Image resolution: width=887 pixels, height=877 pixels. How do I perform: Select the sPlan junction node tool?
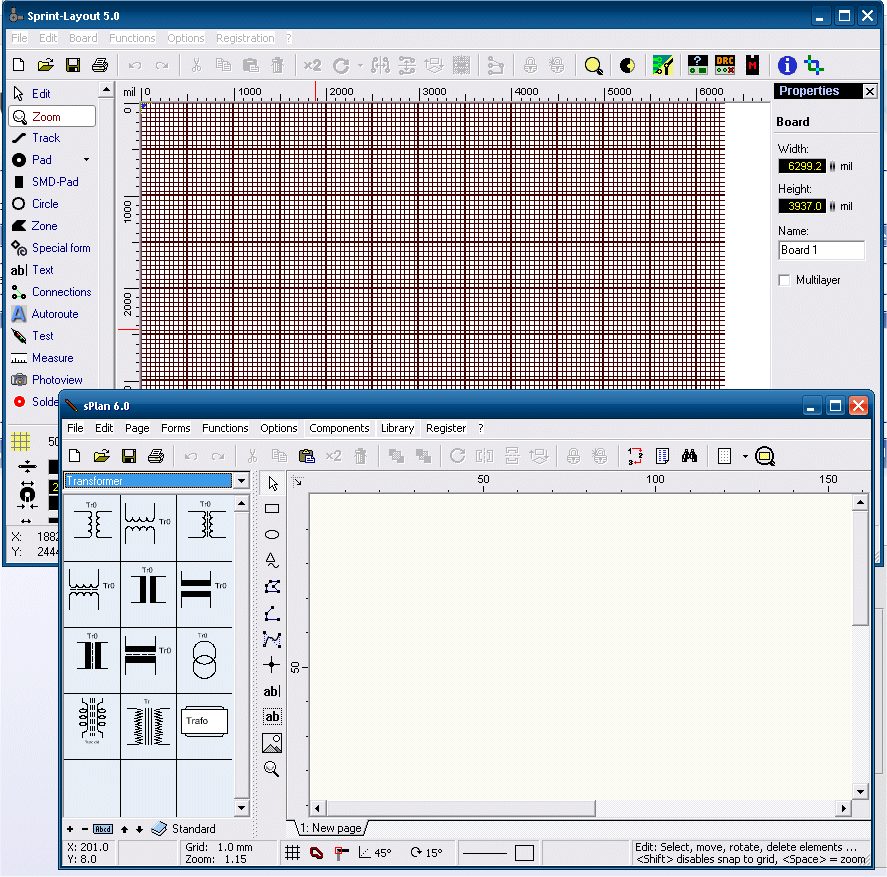[x=272, y=665]
